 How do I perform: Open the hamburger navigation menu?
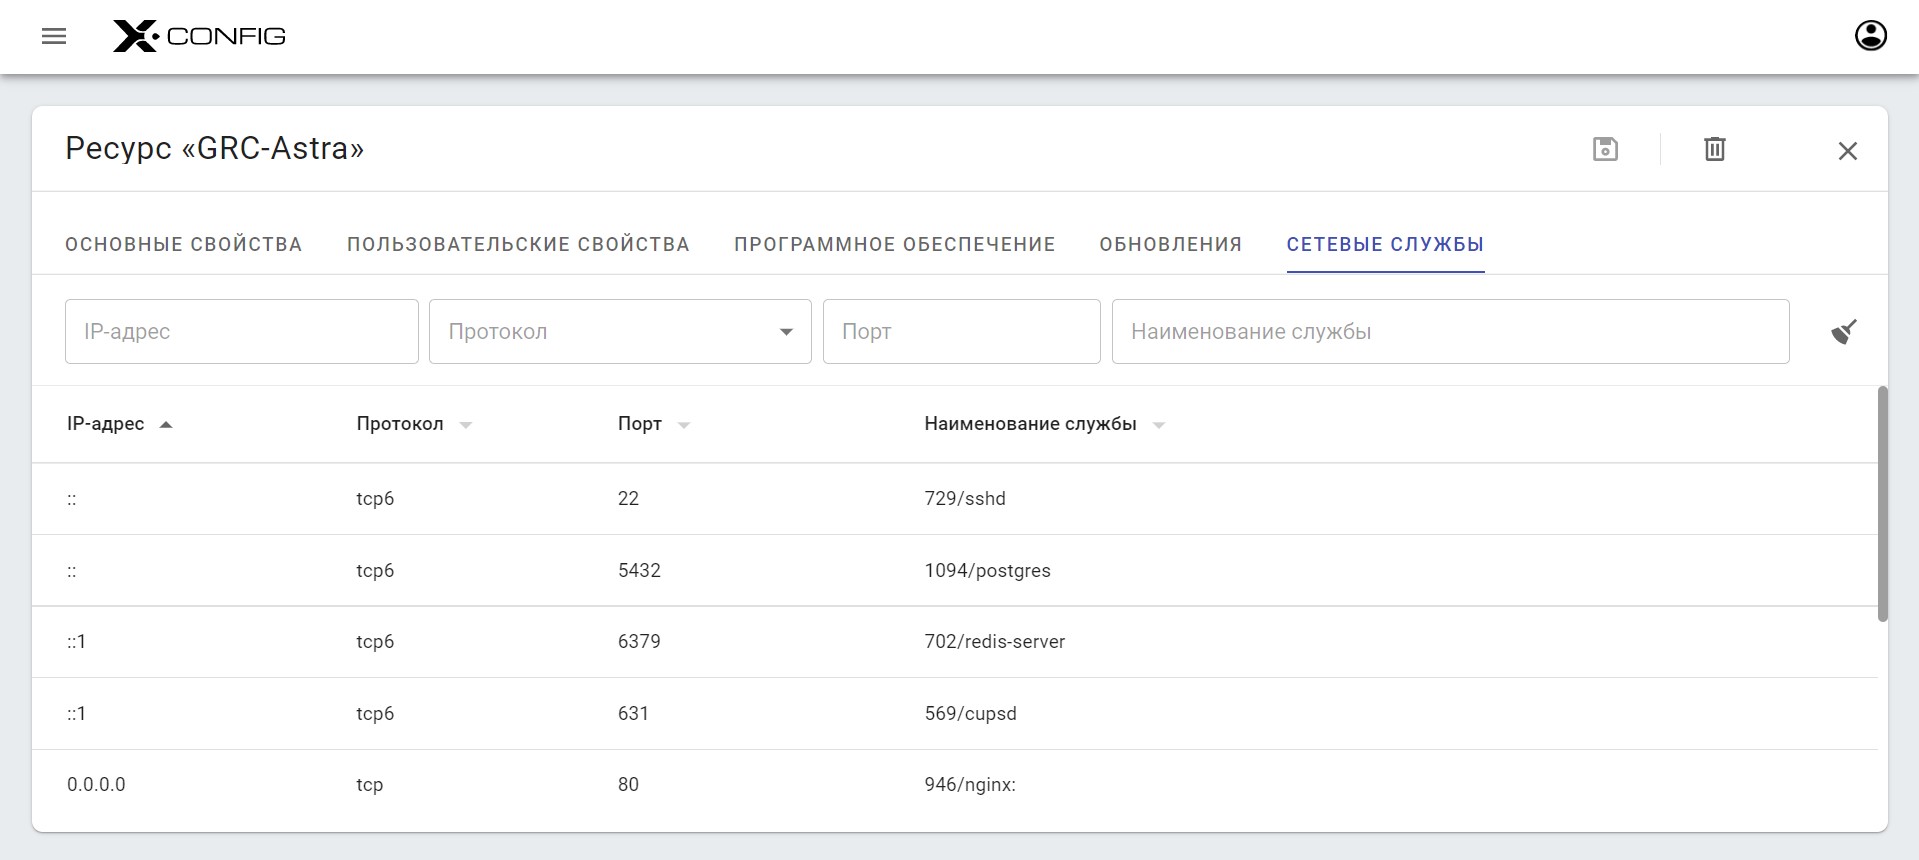pyautogui.click(x=54, y=37)
